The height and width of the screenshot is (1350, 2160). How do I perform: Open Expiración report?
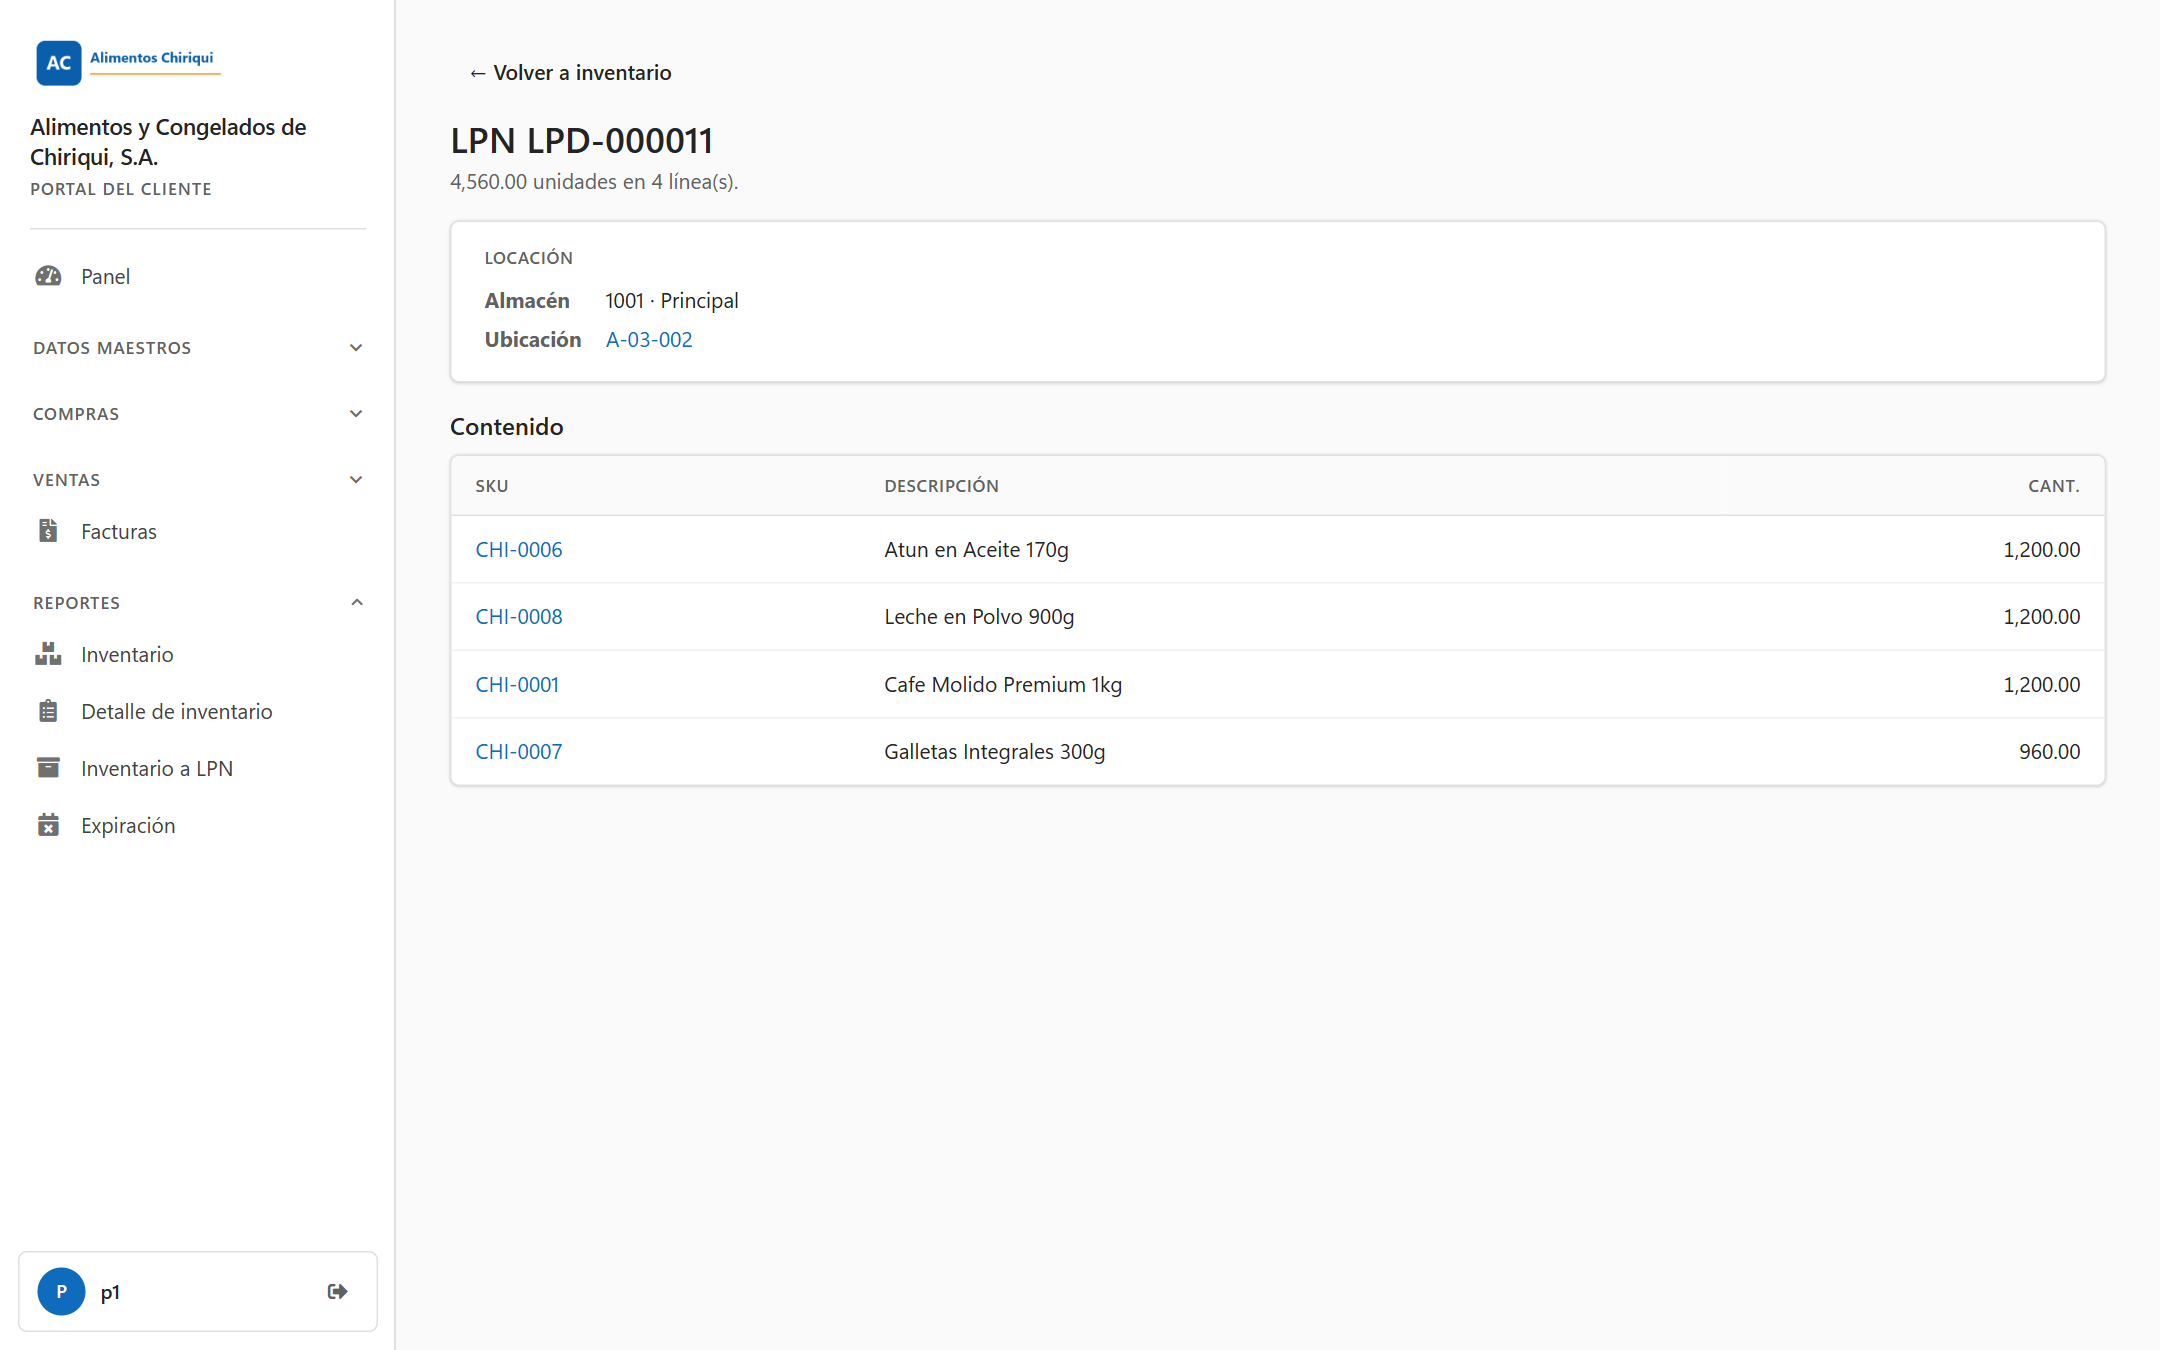tap(198, 825)
